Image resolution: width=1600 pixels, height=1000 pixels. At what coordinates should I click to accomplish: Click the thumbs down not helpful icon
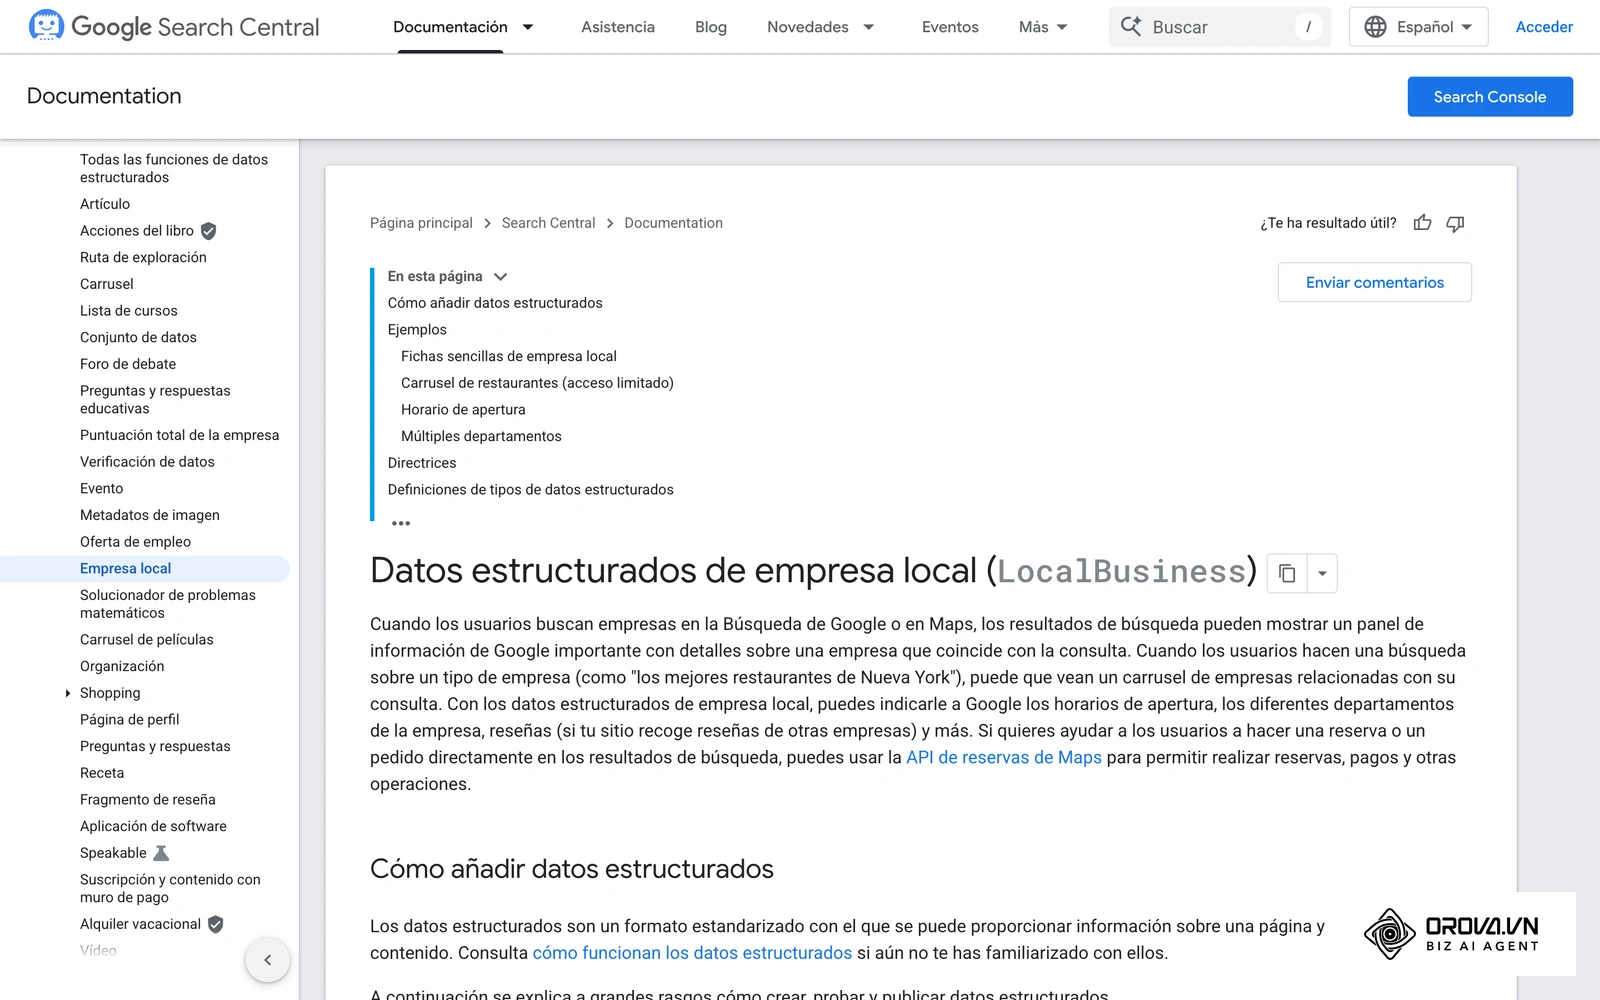1455,223
